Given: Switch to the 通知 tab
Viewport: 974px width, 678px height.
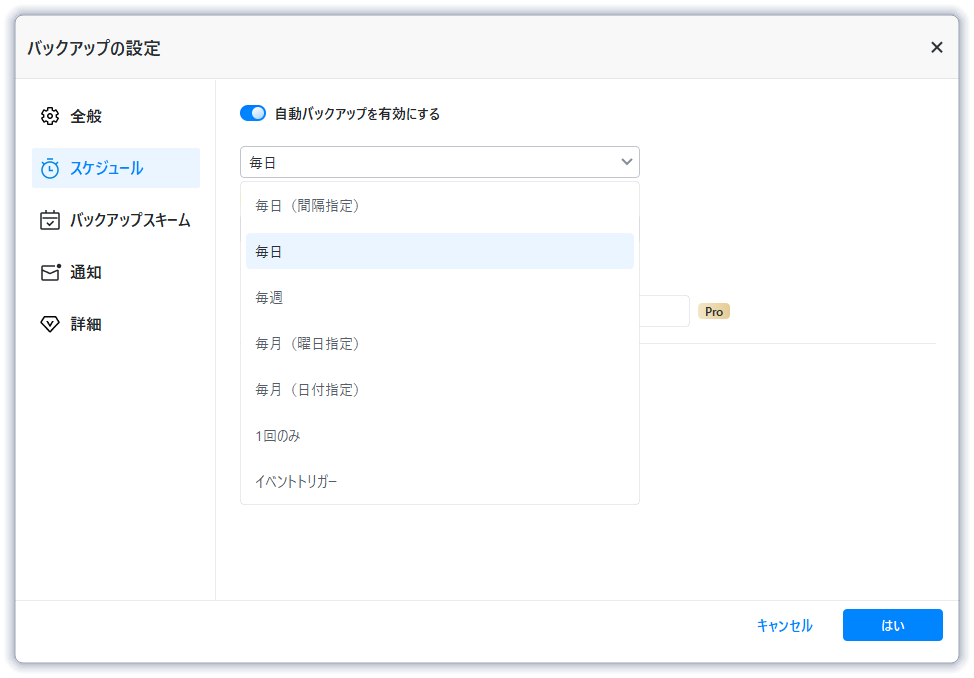Looking at the screenshot, I should [x=86, y=272].
